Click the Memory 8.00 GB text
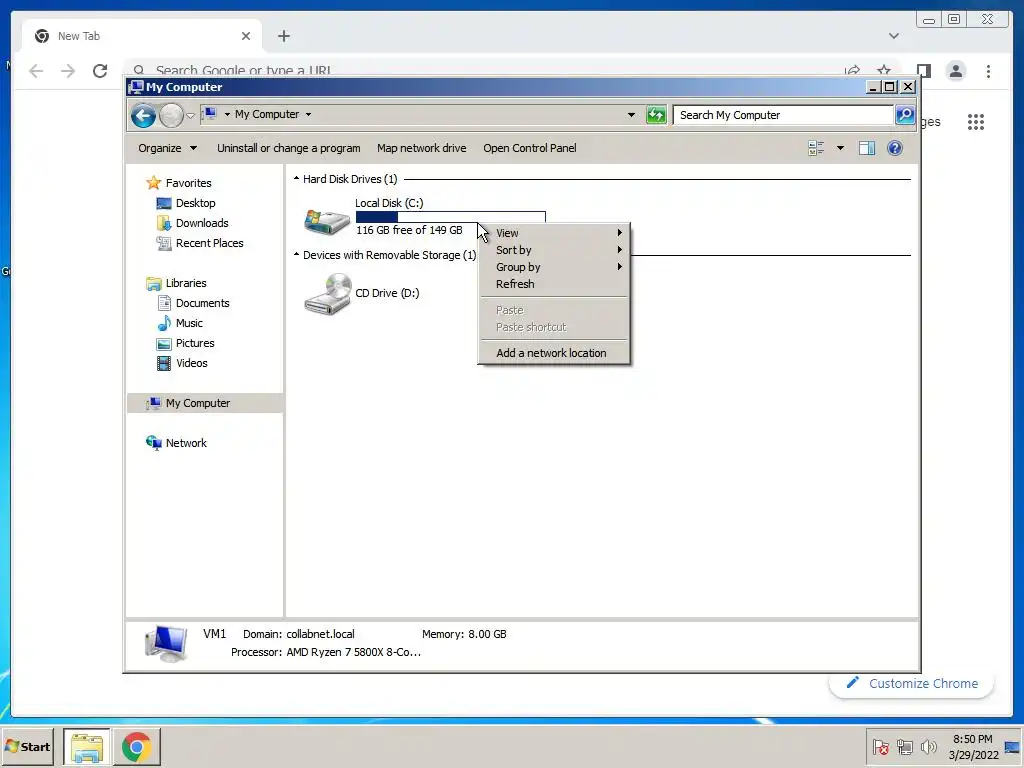 (464, 634)
